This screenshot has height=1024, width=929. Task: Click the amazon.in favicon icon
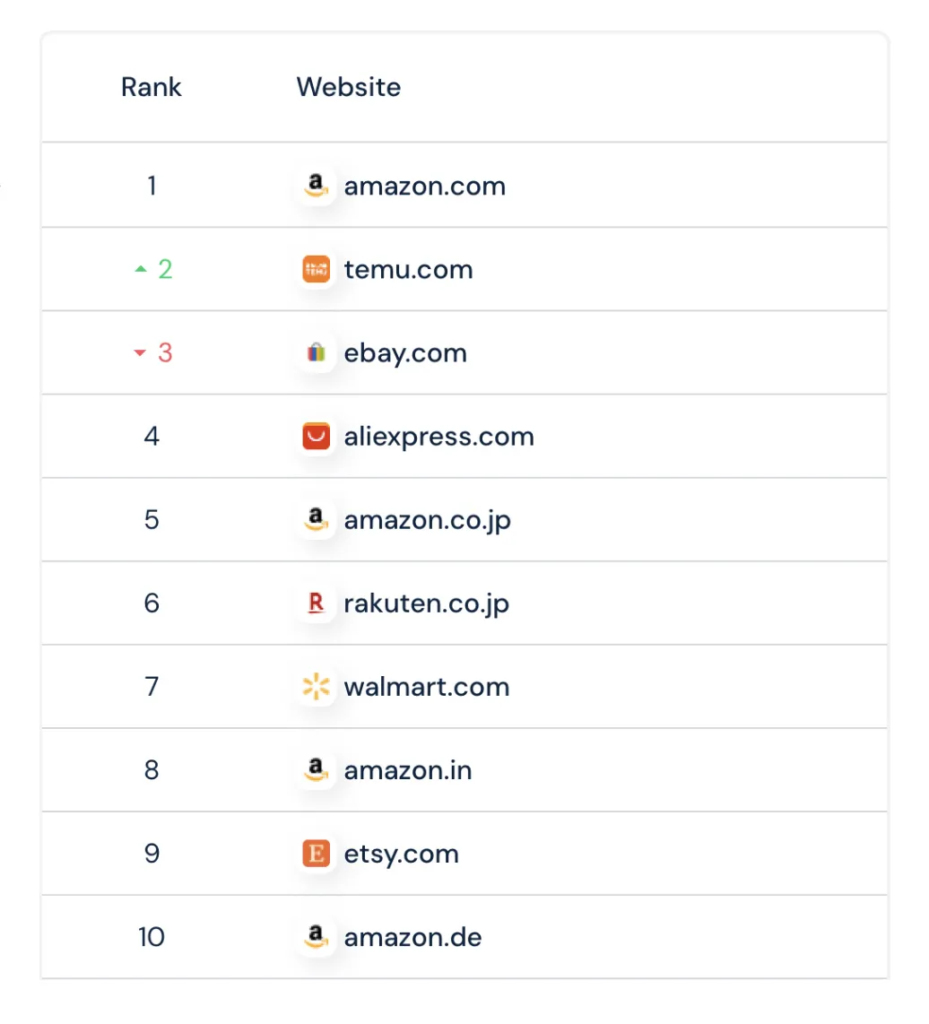click(x=316, y=770)
